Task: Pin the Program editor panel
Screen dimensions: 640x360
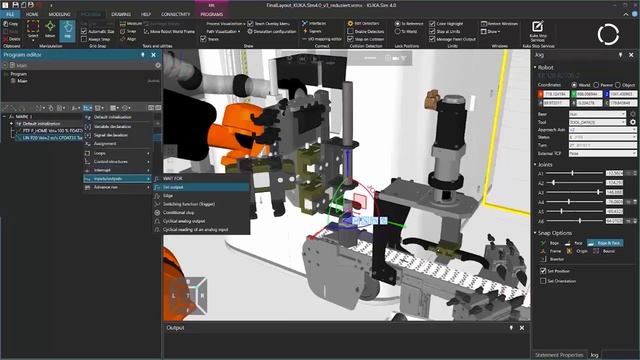Action: (143, 55)
